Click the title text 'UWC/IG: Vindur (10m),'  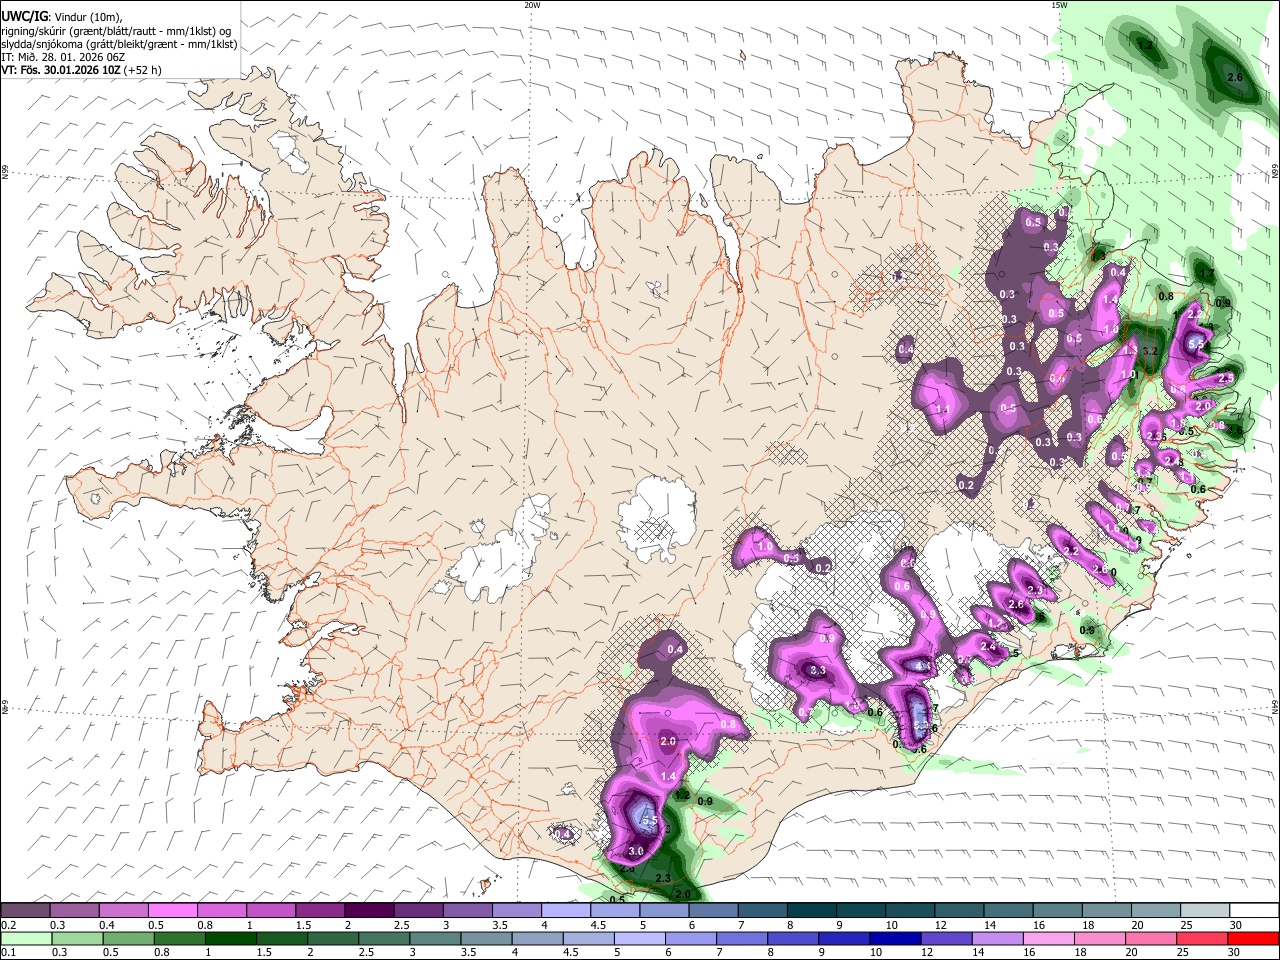click(x=62, y=16)
